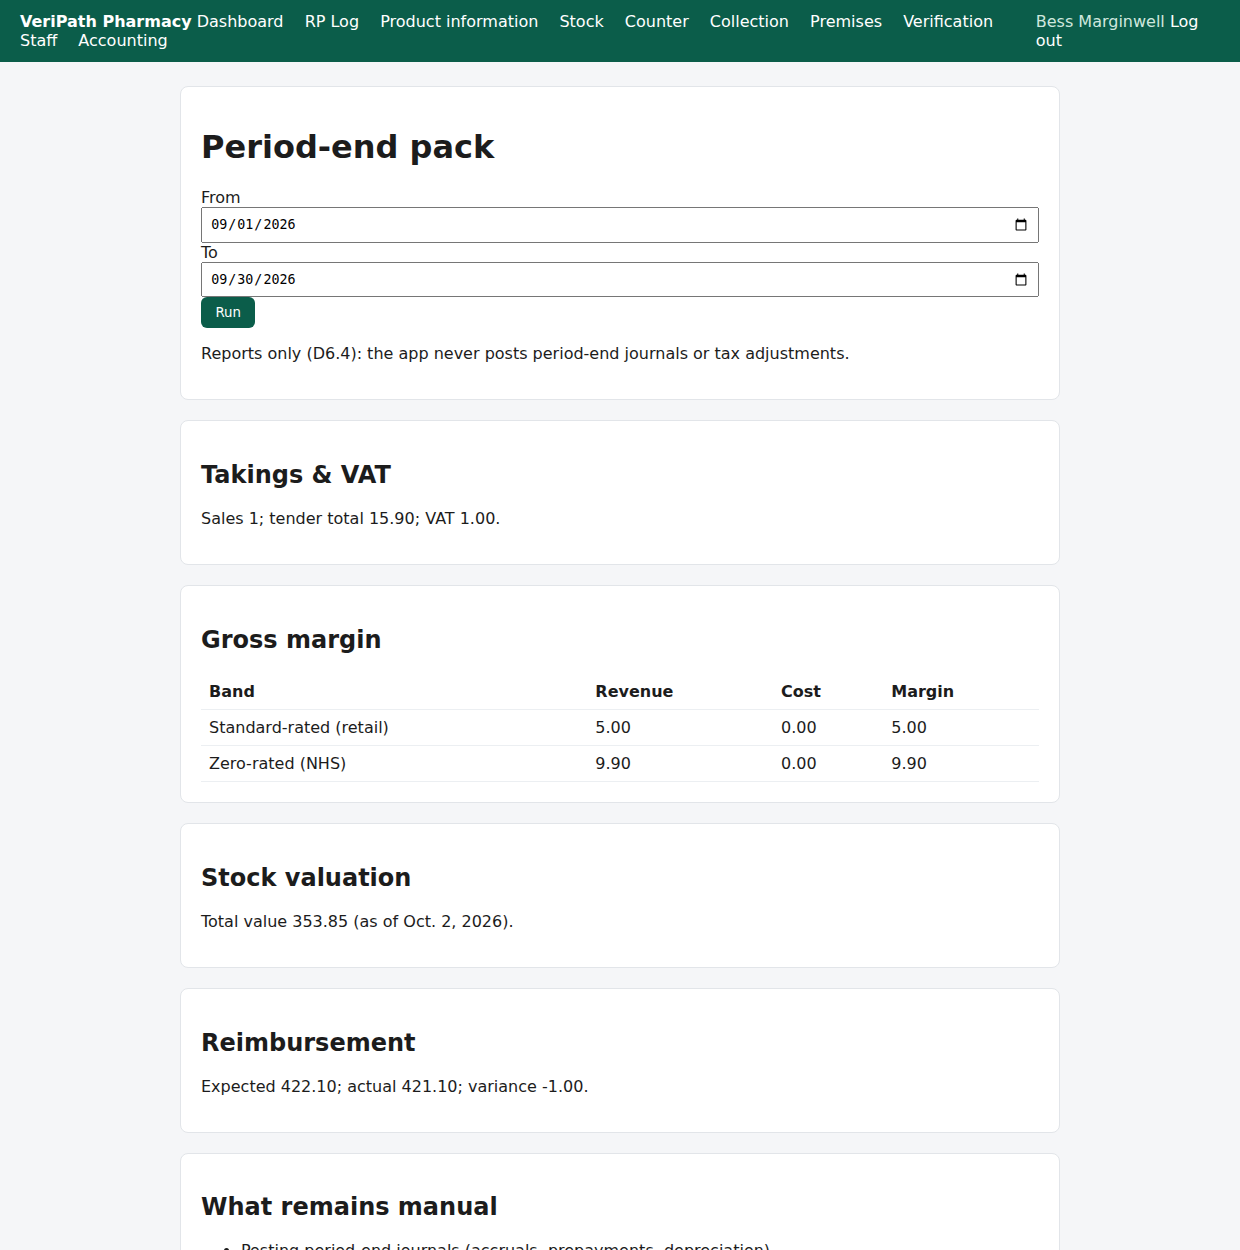Click the Takings & VAT heading
The height and width of the screenshot is (1250, 1240).
[296, 474]
